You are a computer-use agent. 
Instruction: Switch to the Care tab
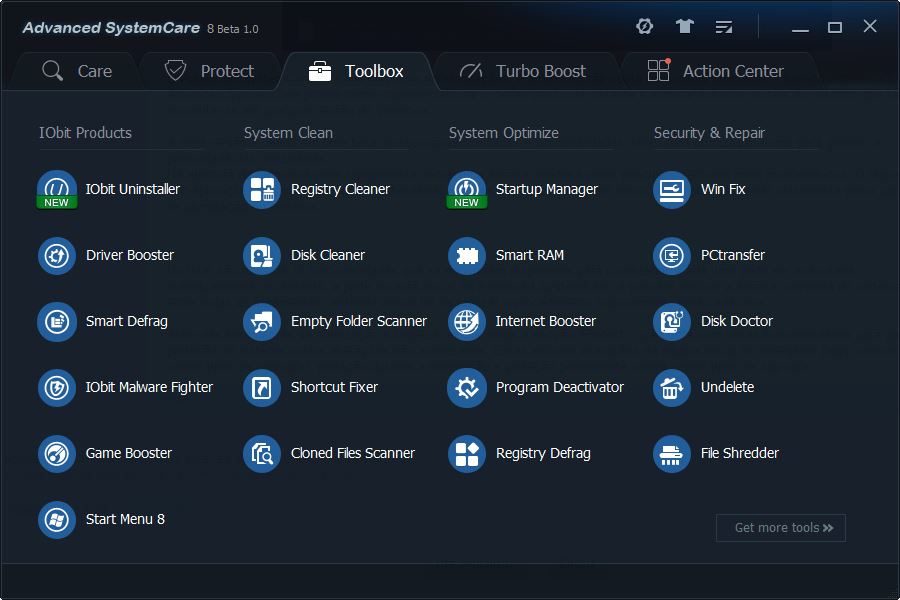(77, 71)
